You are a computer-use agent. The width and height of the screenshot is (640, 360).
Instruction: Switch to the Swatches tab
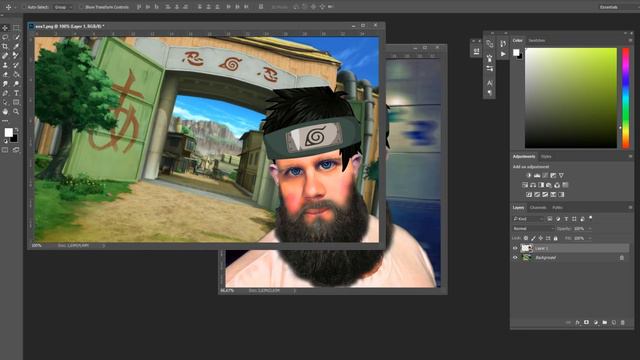pos(537,40)
